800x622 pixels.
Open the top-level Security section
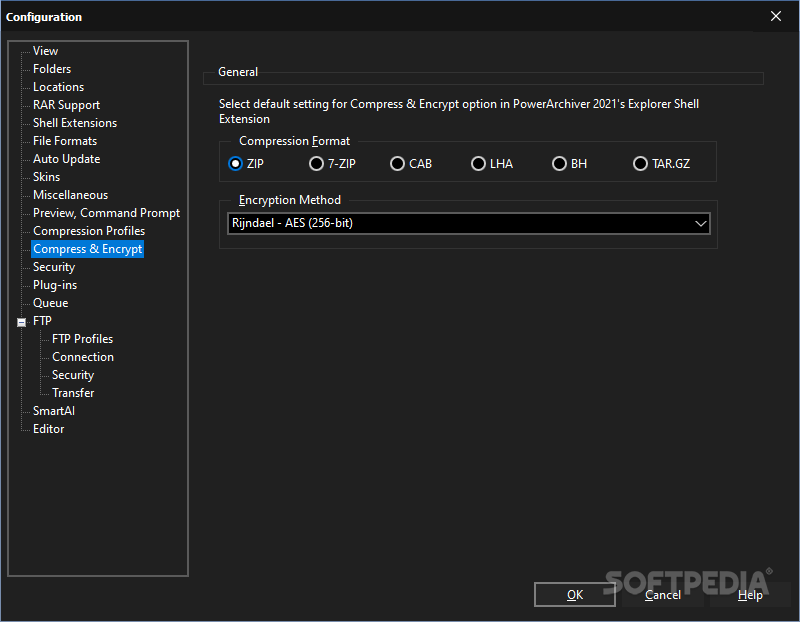(54, 267)
